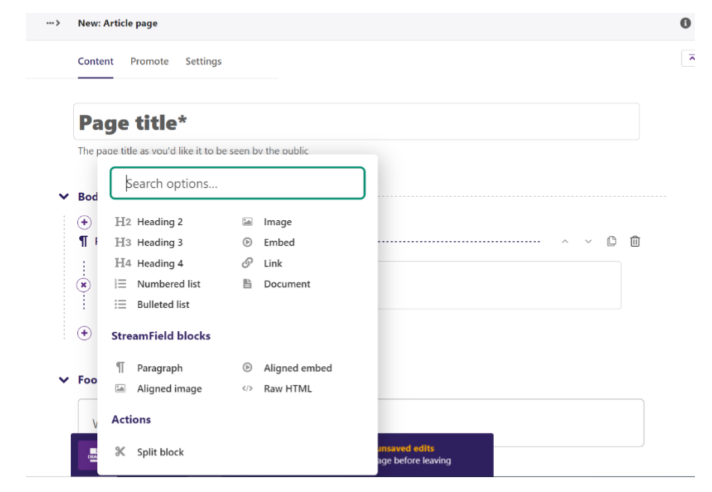Click the info icon in the header

pyautogui.click(x=685, y=23)
